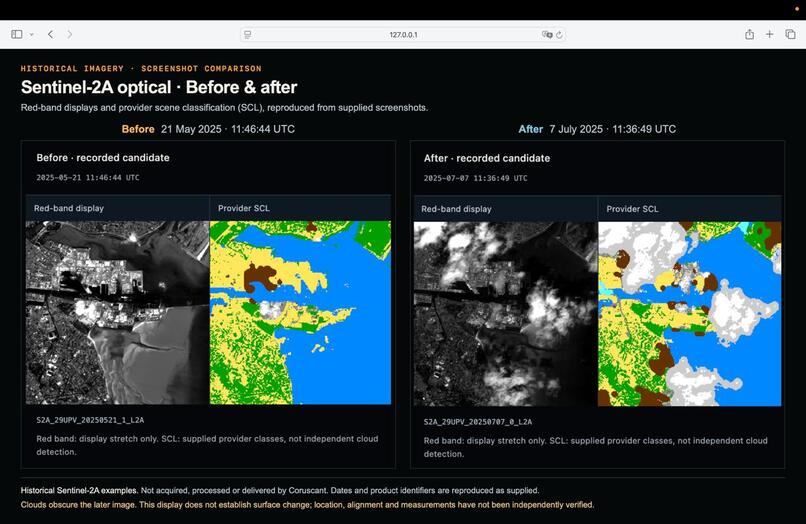
Task: Click the blue 'After' date label
Action: tap(530, 129)
